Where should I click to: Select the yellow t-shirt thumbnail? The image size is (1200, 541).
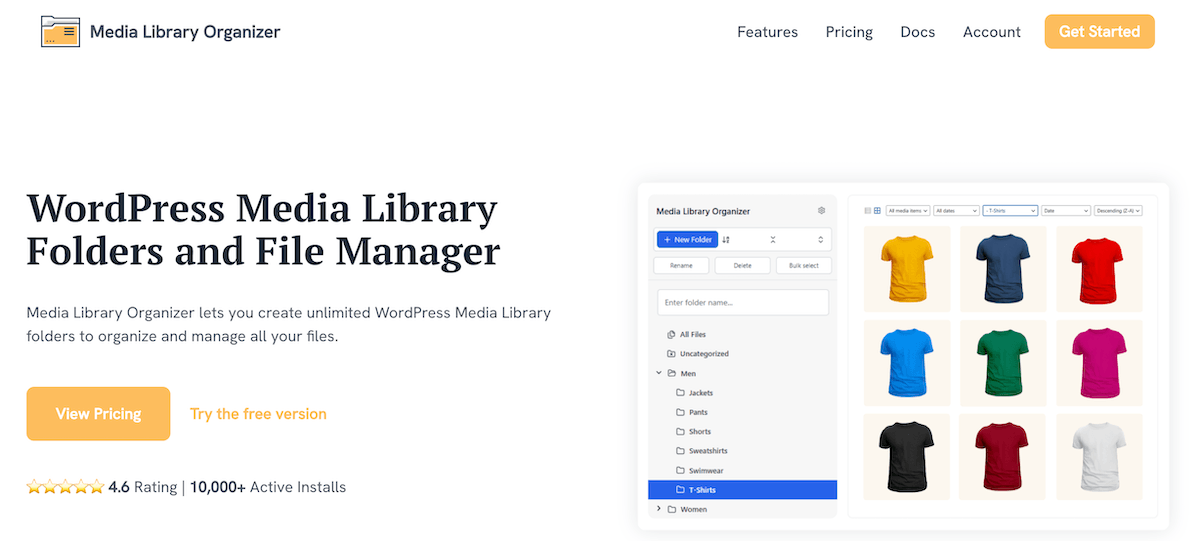(907, 268)
